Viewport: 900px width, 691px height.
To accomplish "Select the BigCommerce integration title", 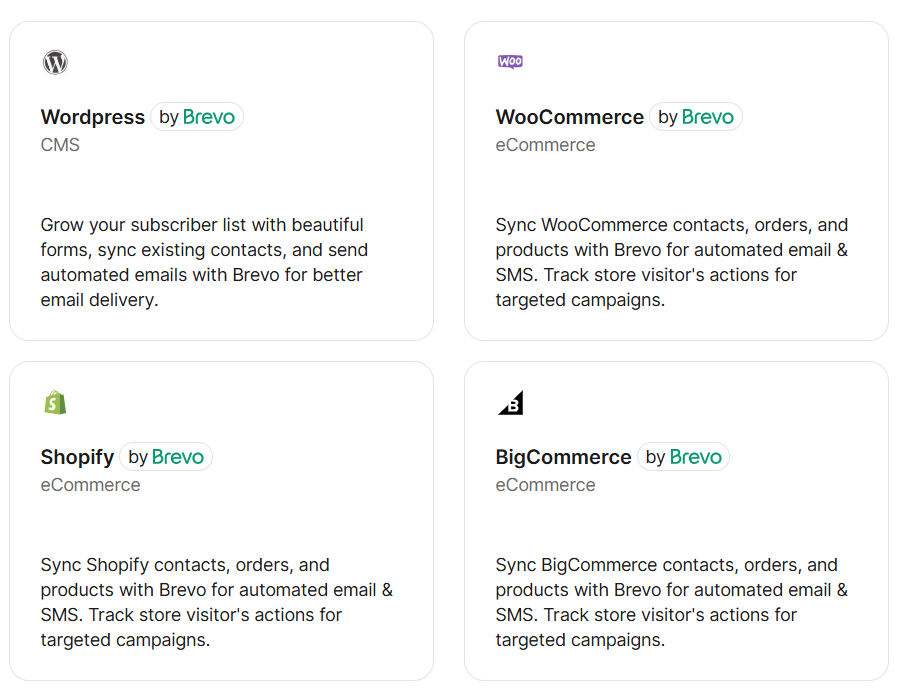I will [563, 457].
